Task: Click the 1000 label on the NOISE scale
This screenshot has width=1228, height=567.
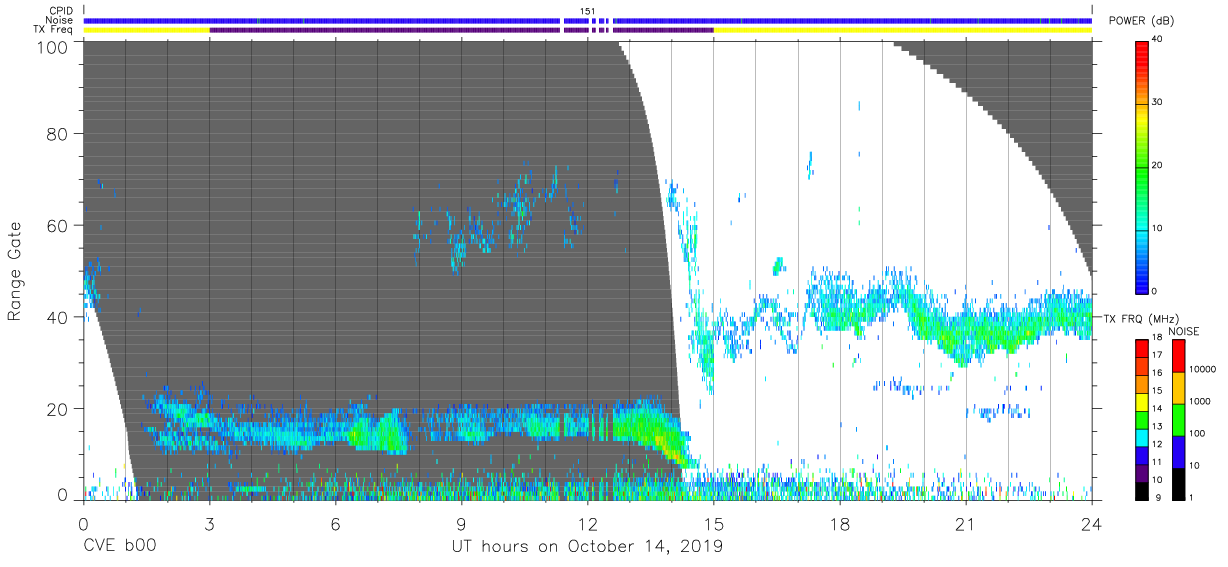Action: [x=1199, y=401]
